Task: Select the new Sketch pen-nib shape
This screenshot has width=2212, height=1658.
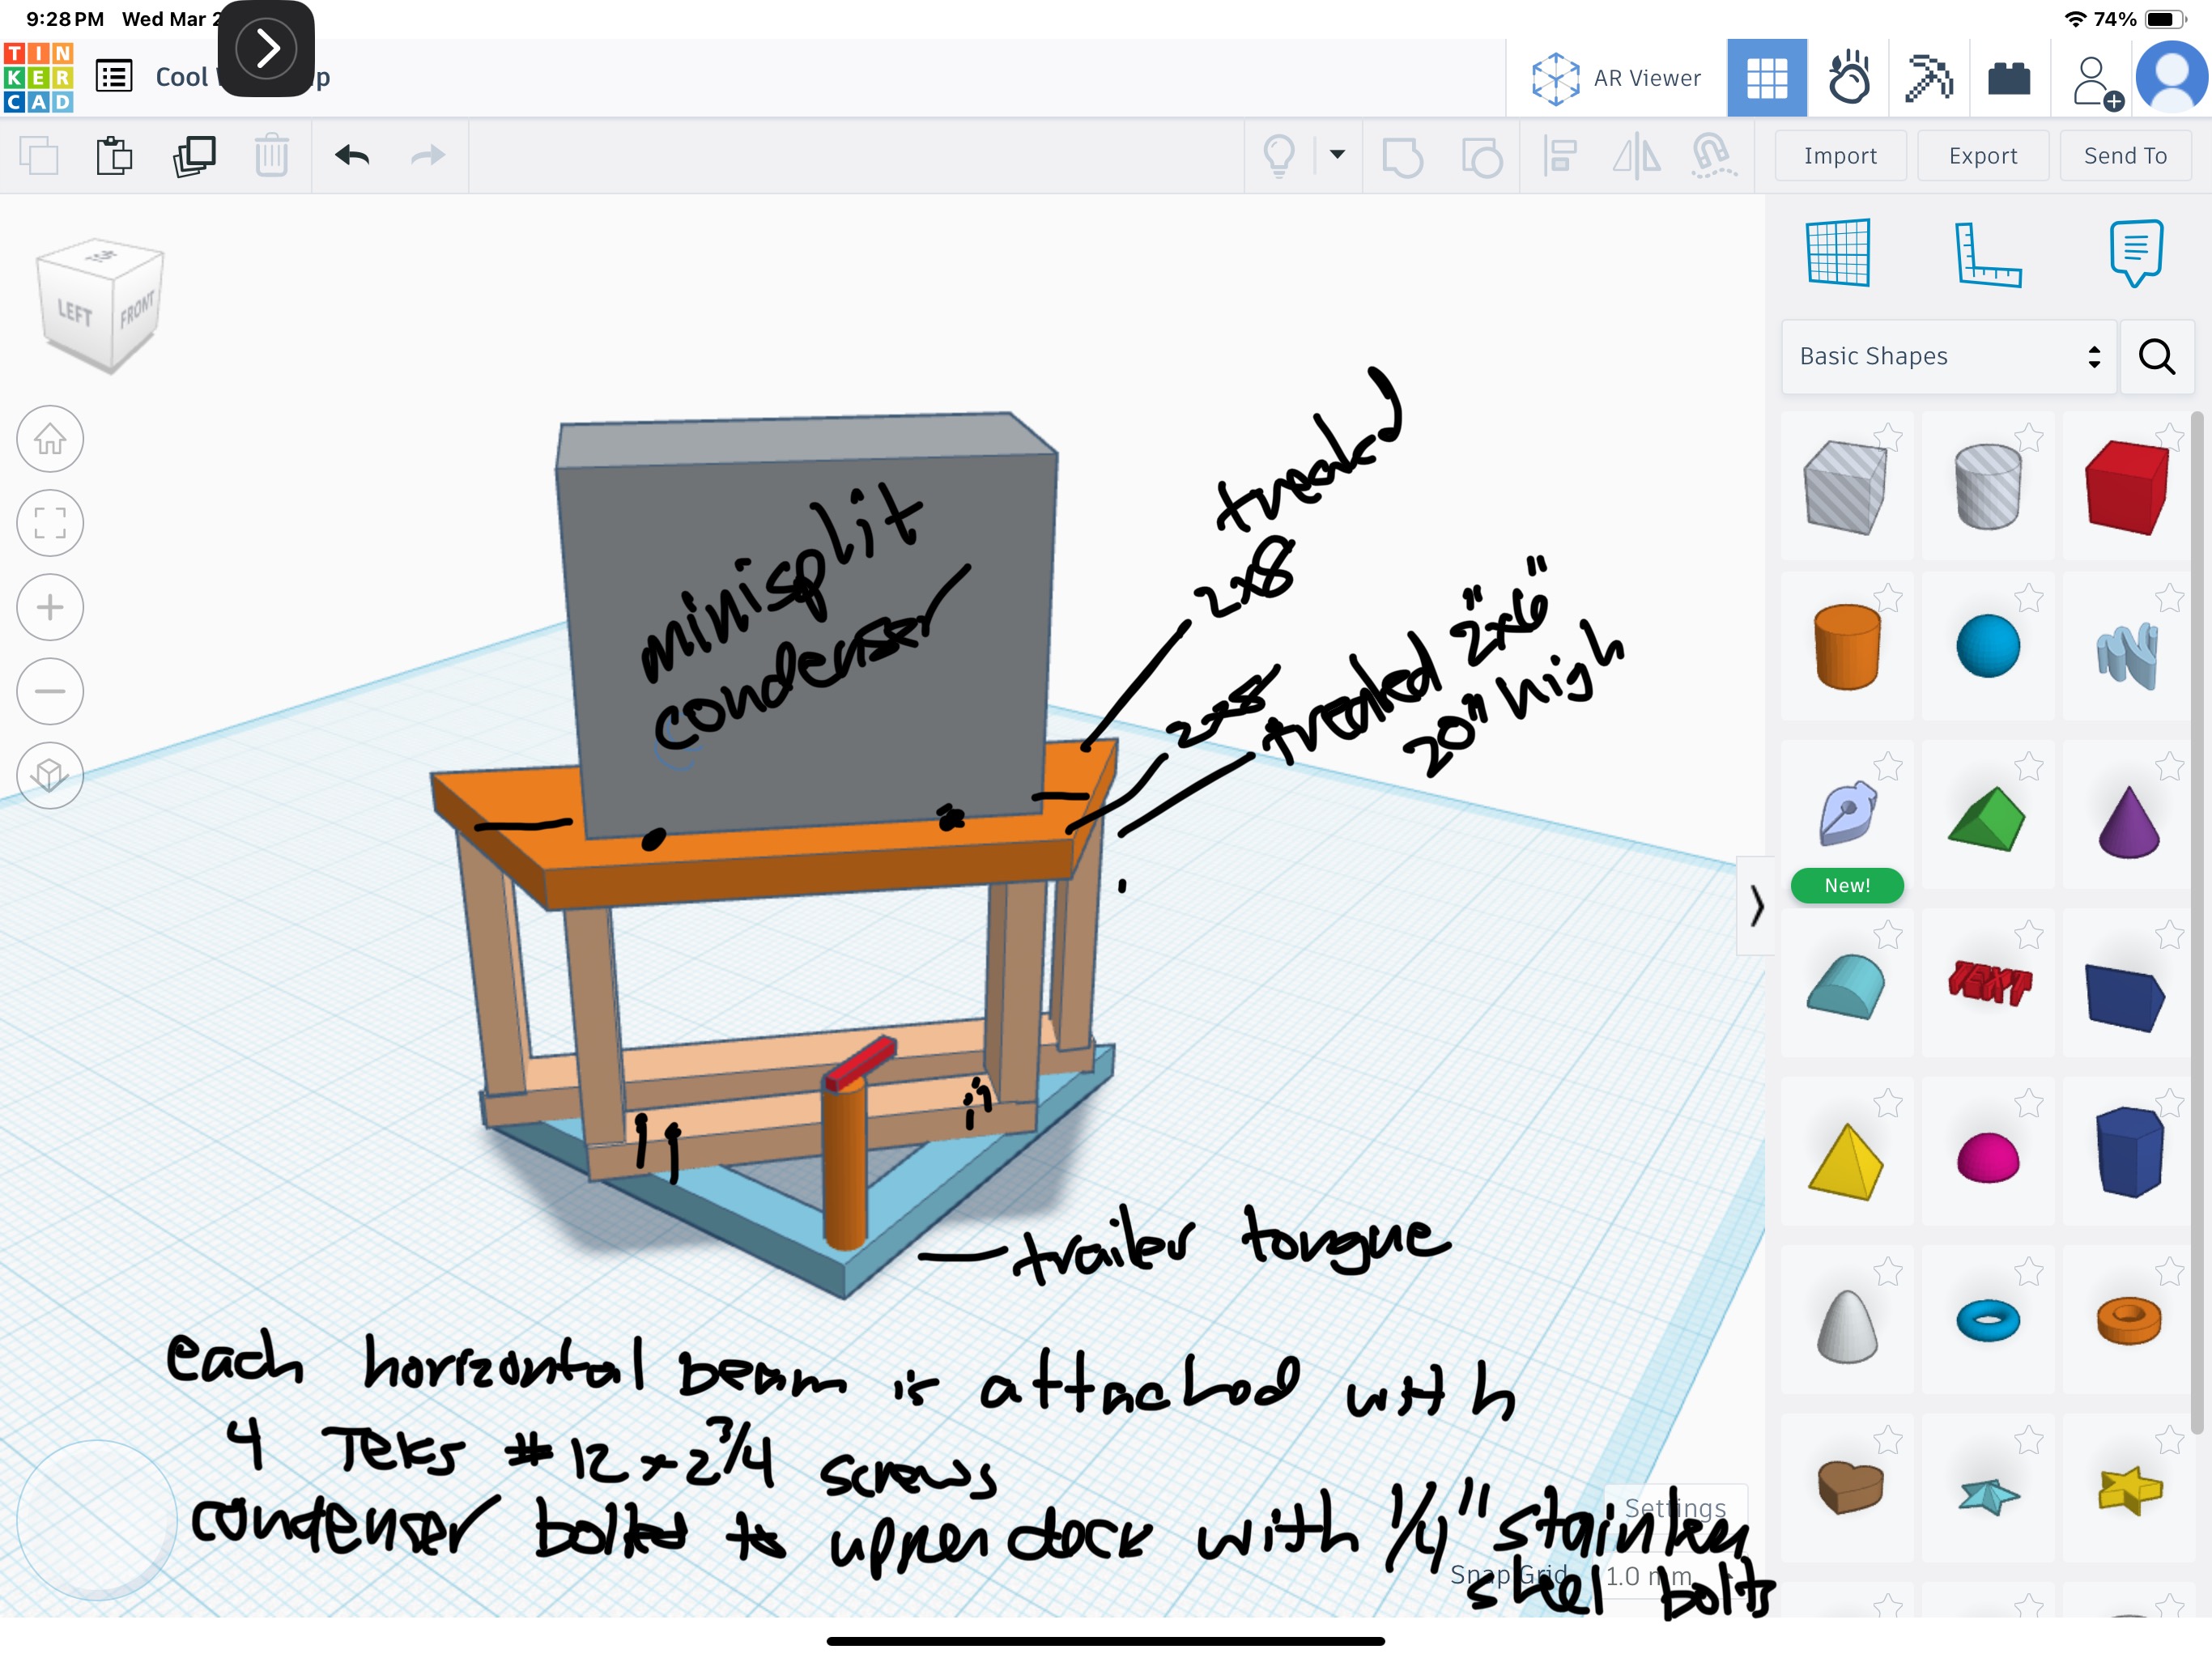Action: tap(1846, 814)
